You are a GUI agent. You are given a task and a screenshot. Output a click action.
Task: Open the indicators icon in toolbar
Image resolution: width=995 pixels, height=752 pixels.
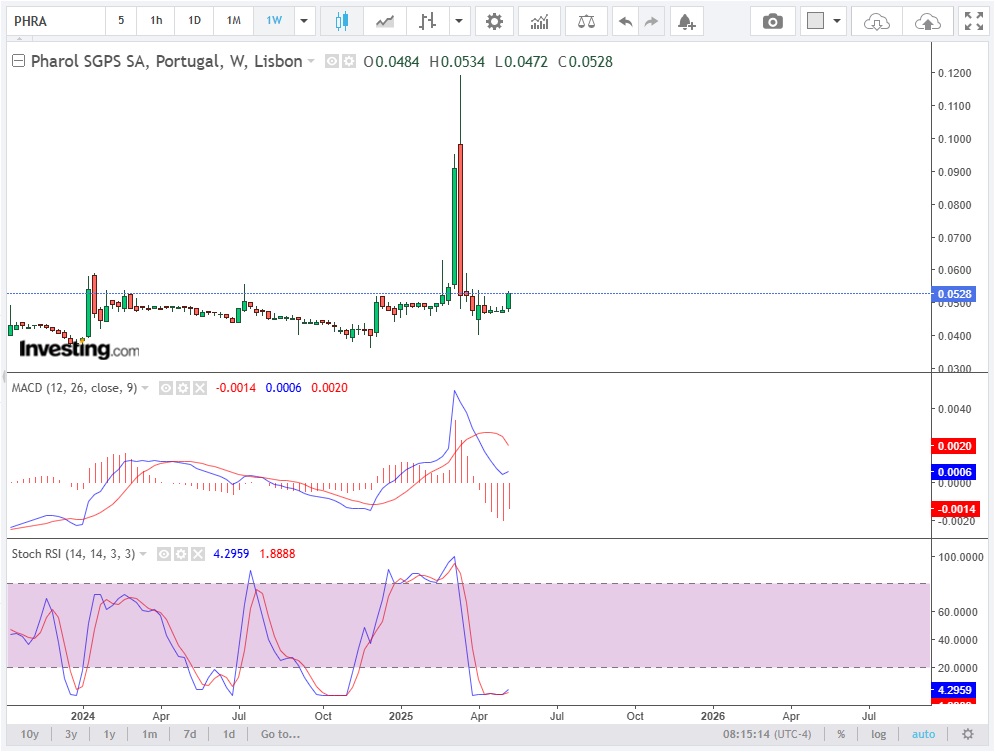pyautogui.click(x=539, y=21)
